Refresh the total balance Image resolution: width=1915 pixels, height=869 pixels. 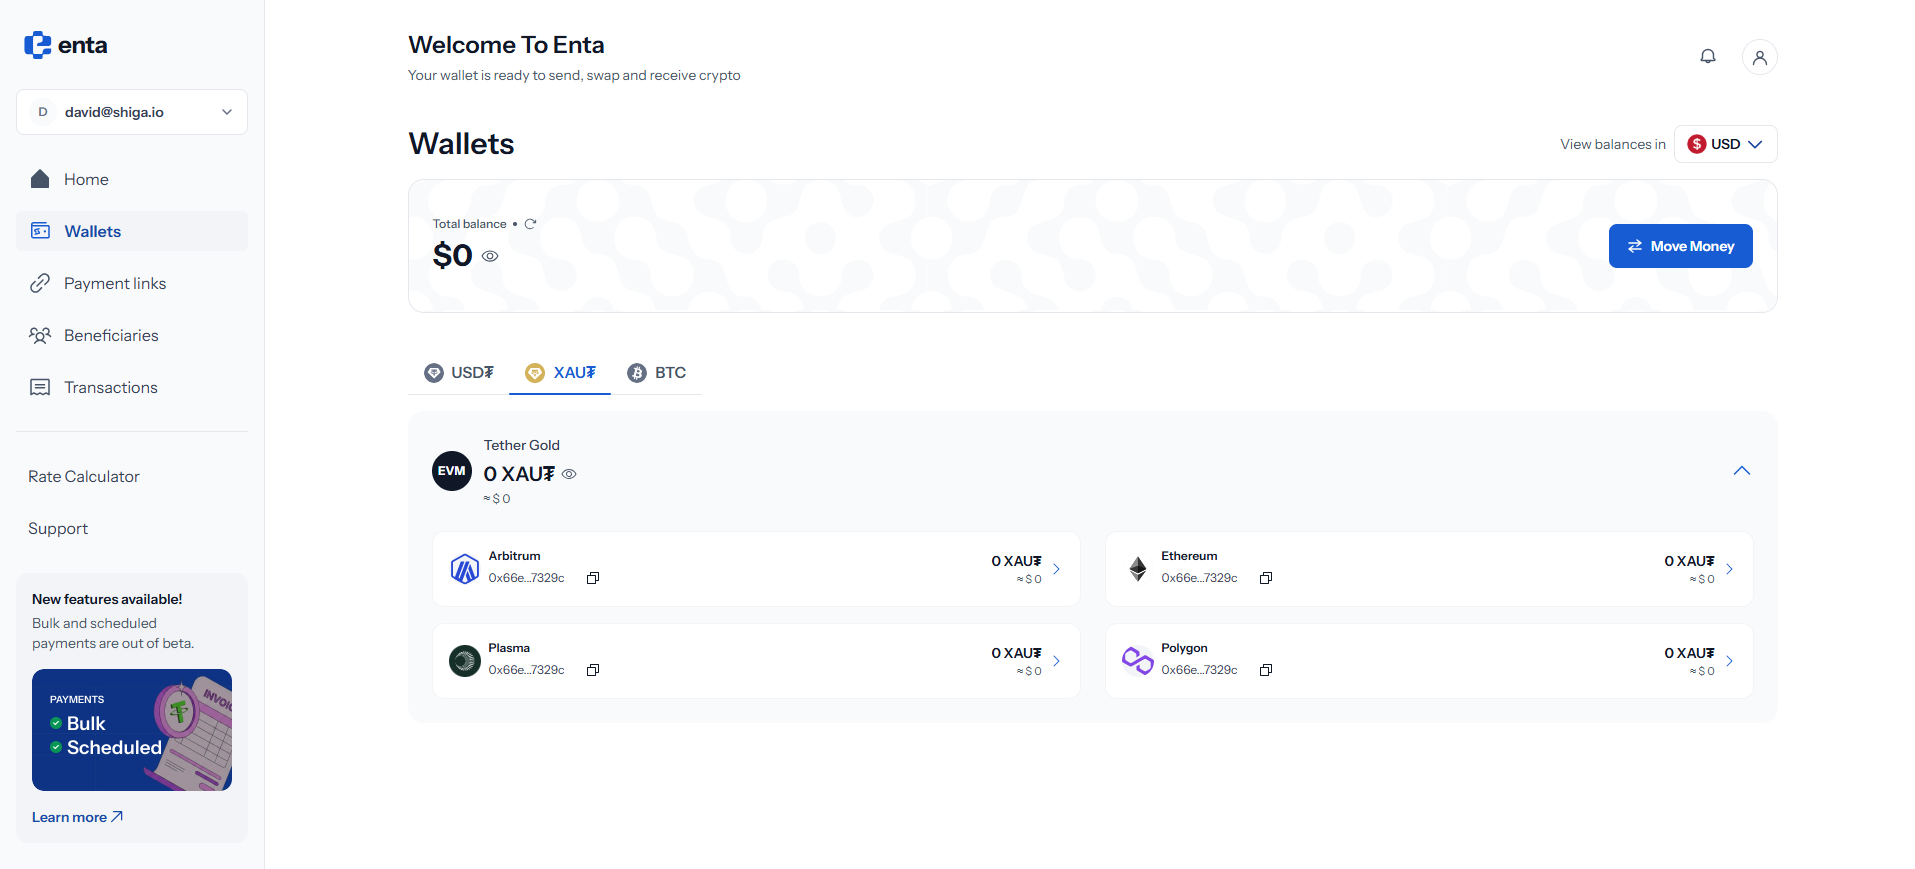530,224
